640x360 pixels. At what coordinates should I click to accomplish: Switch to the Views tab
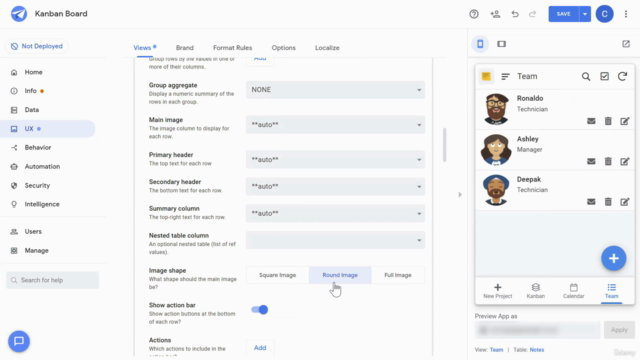pos(142,48)
